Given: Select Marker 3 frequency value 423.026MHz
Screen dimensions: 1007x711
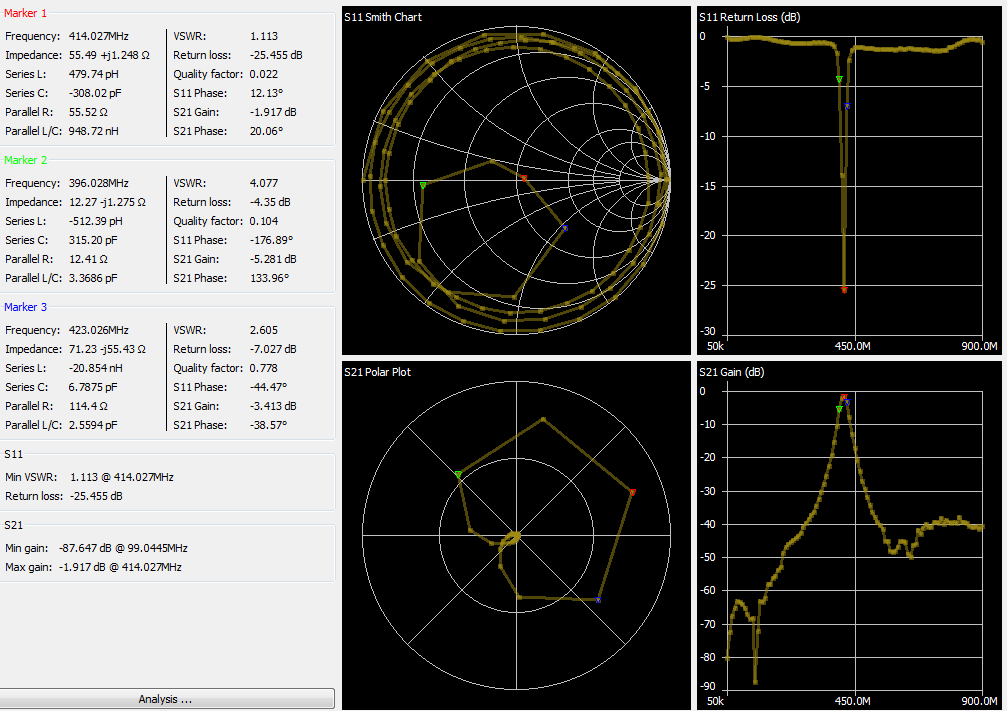Looking at the screenshot, I should coord(99,330).
